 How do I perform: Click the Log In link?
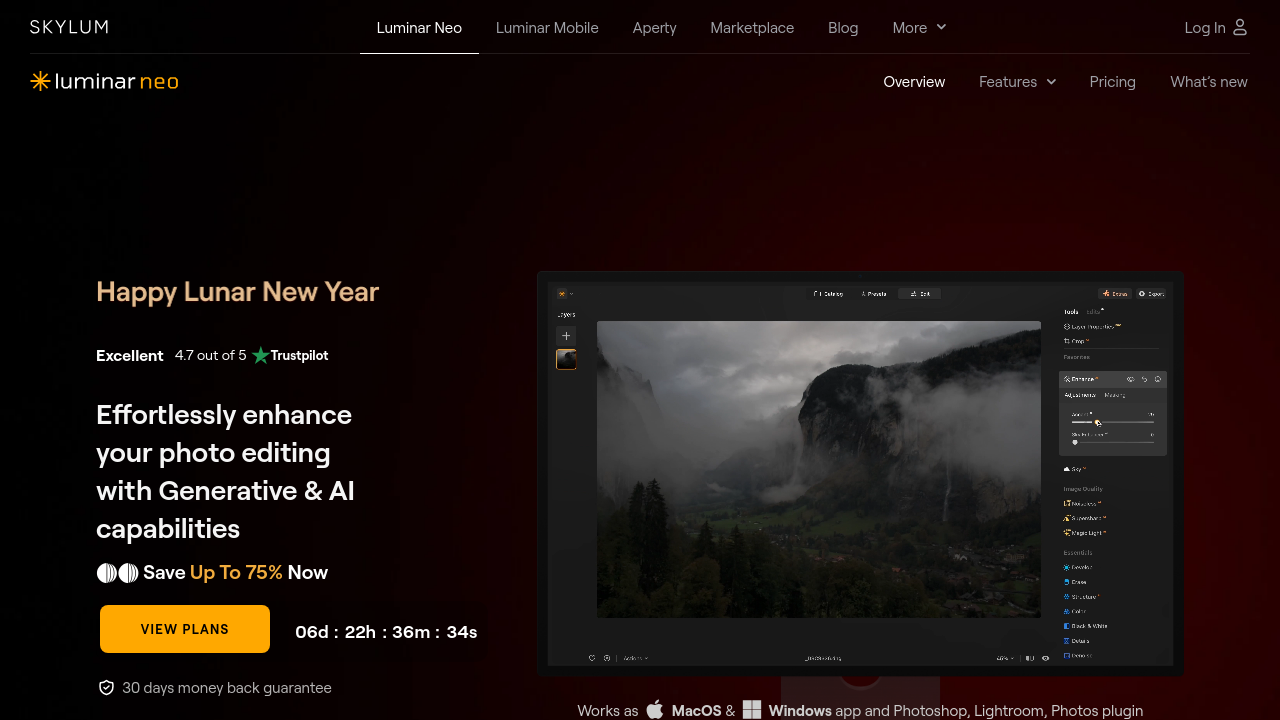[1204, 28]
